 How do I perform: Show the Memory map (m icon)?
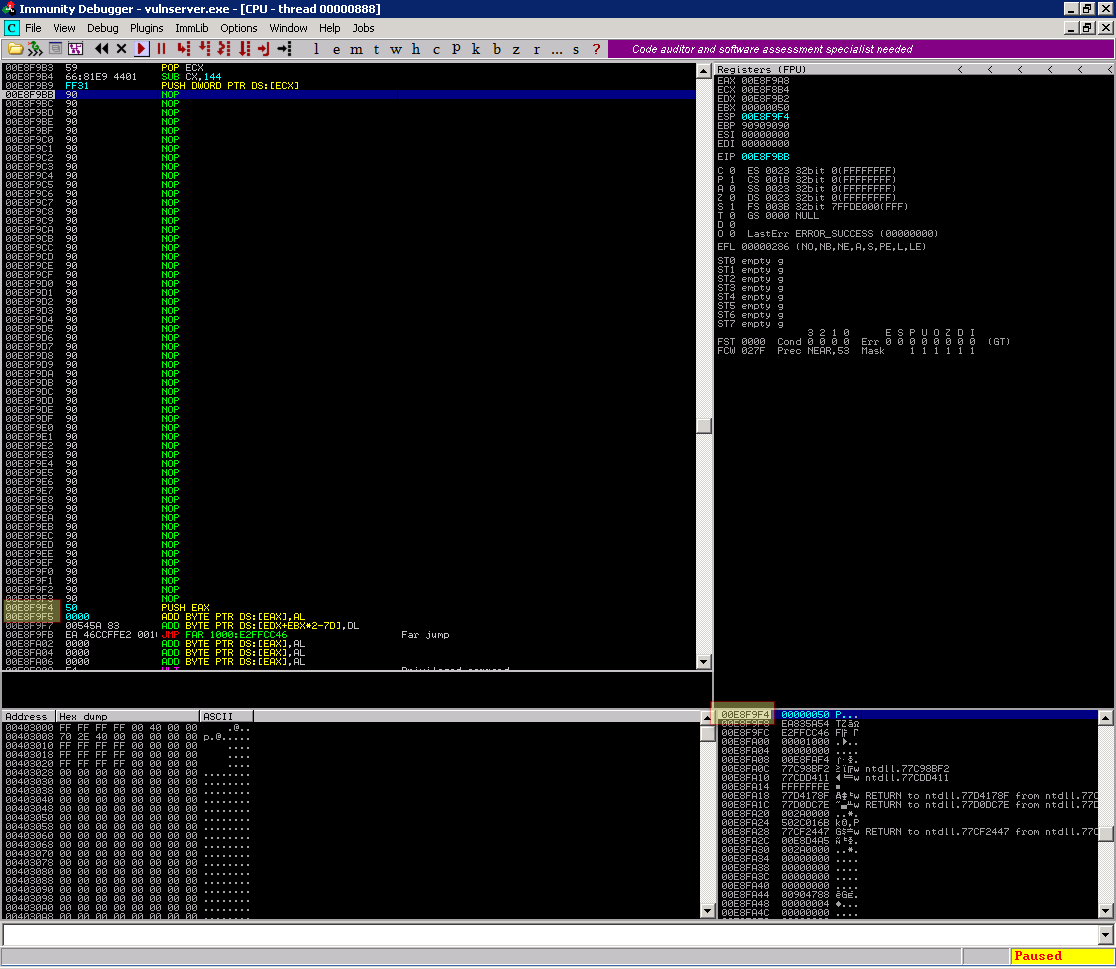356,49
